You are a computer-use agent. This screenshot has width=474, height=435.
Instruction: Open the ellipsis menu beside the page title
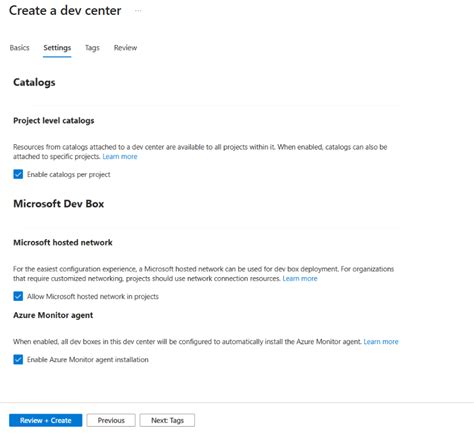pyautogui.click(x=138, y=11)
